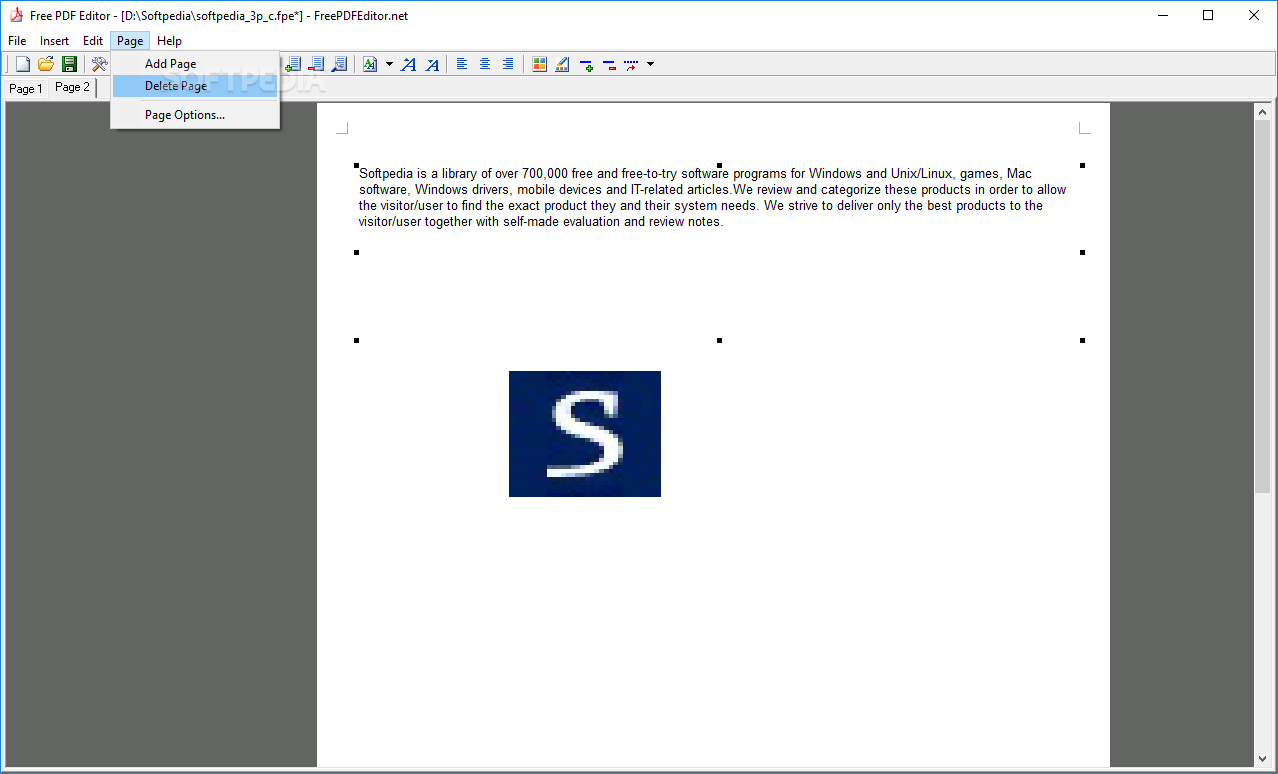Open the Insert menu
This screenshot has width=1278, height=774.
(x=55, y=41)
